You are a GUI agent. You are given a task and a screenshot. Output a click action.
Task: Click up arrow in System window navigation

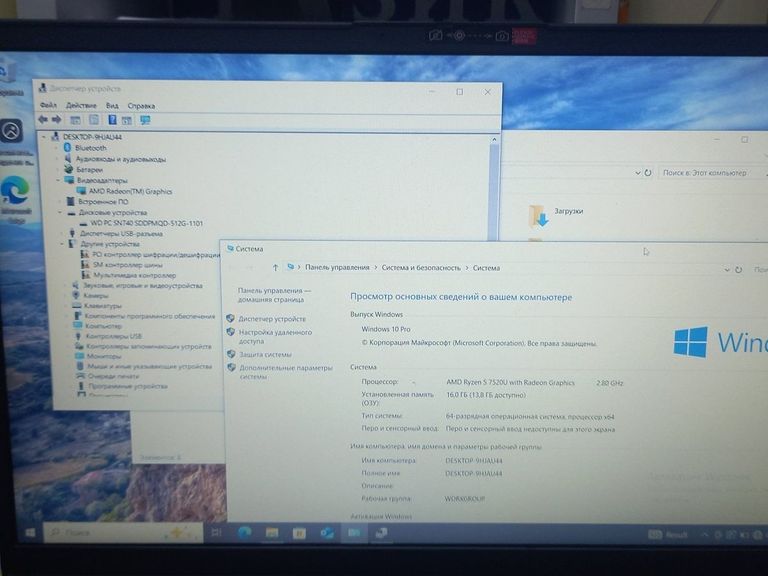(275, 267)
